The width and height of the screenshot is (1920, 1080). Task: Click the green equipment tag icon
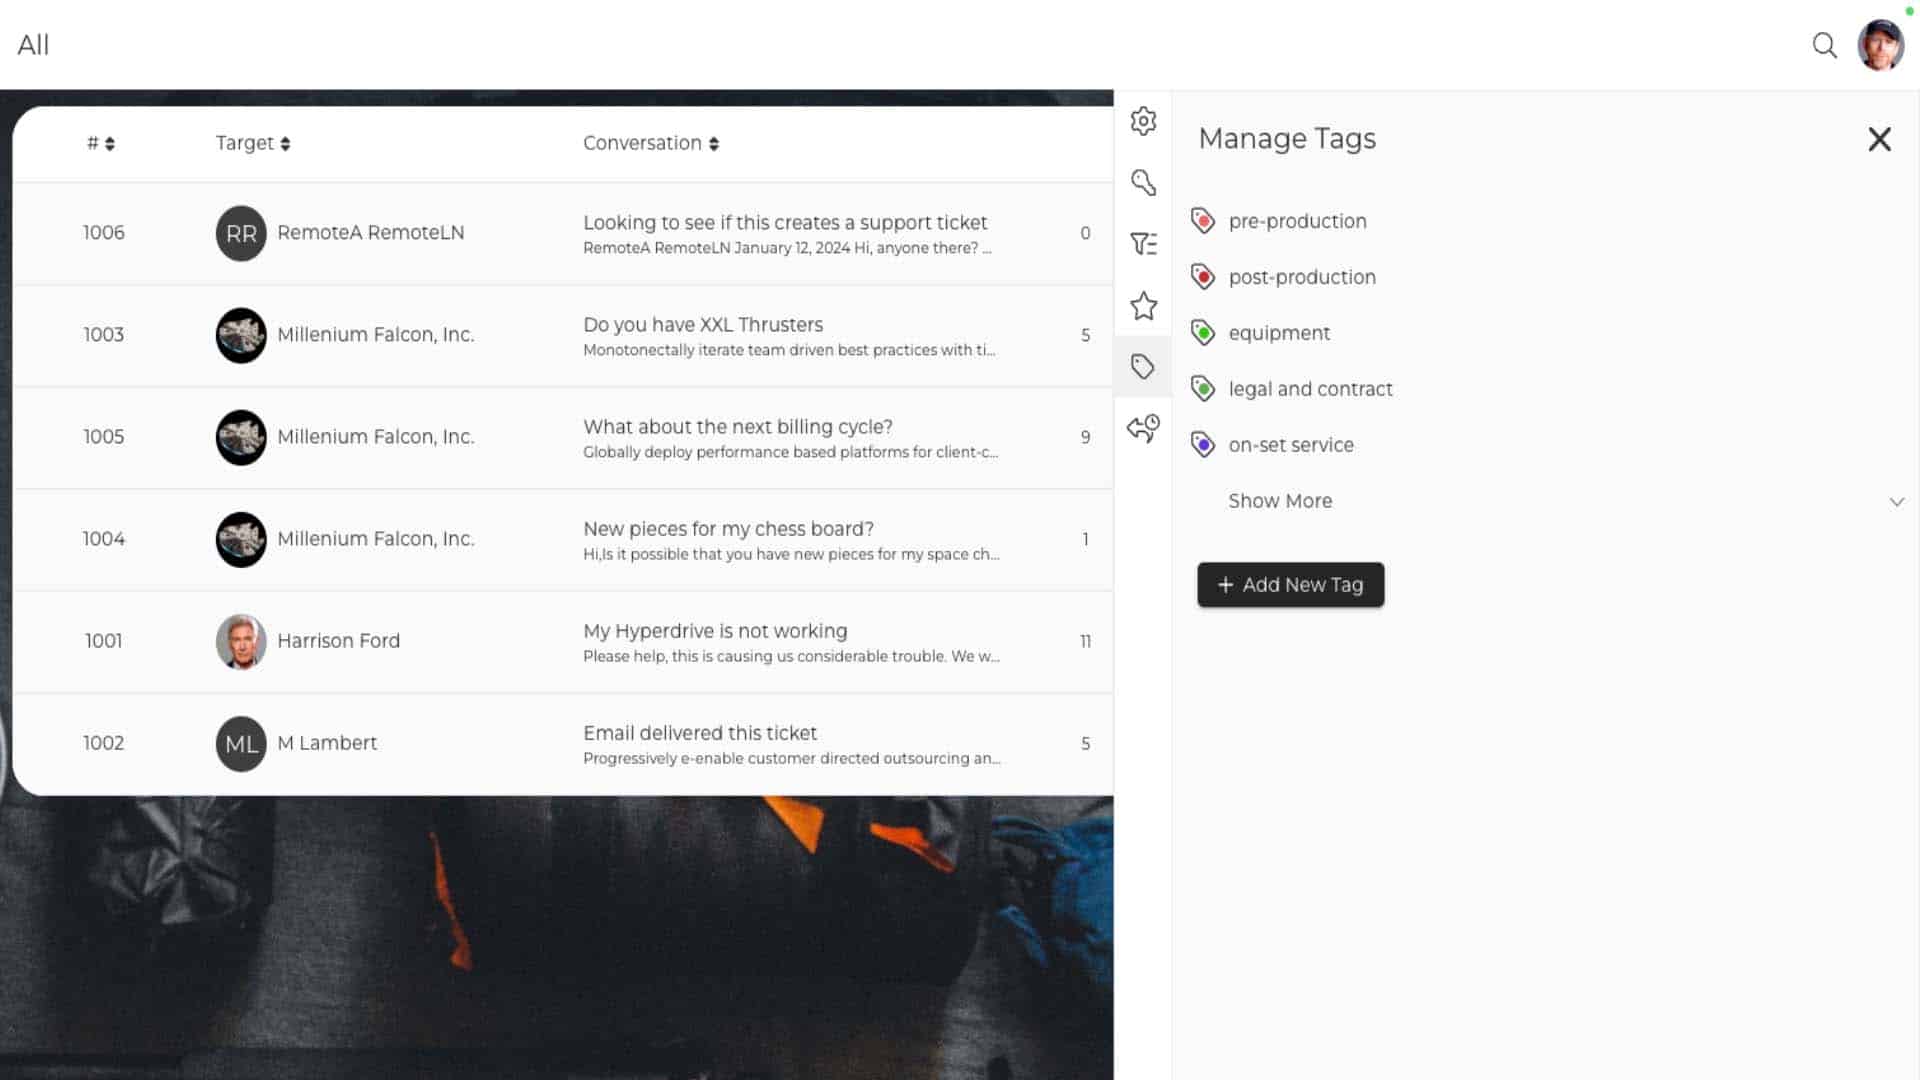pos(1203,333)
